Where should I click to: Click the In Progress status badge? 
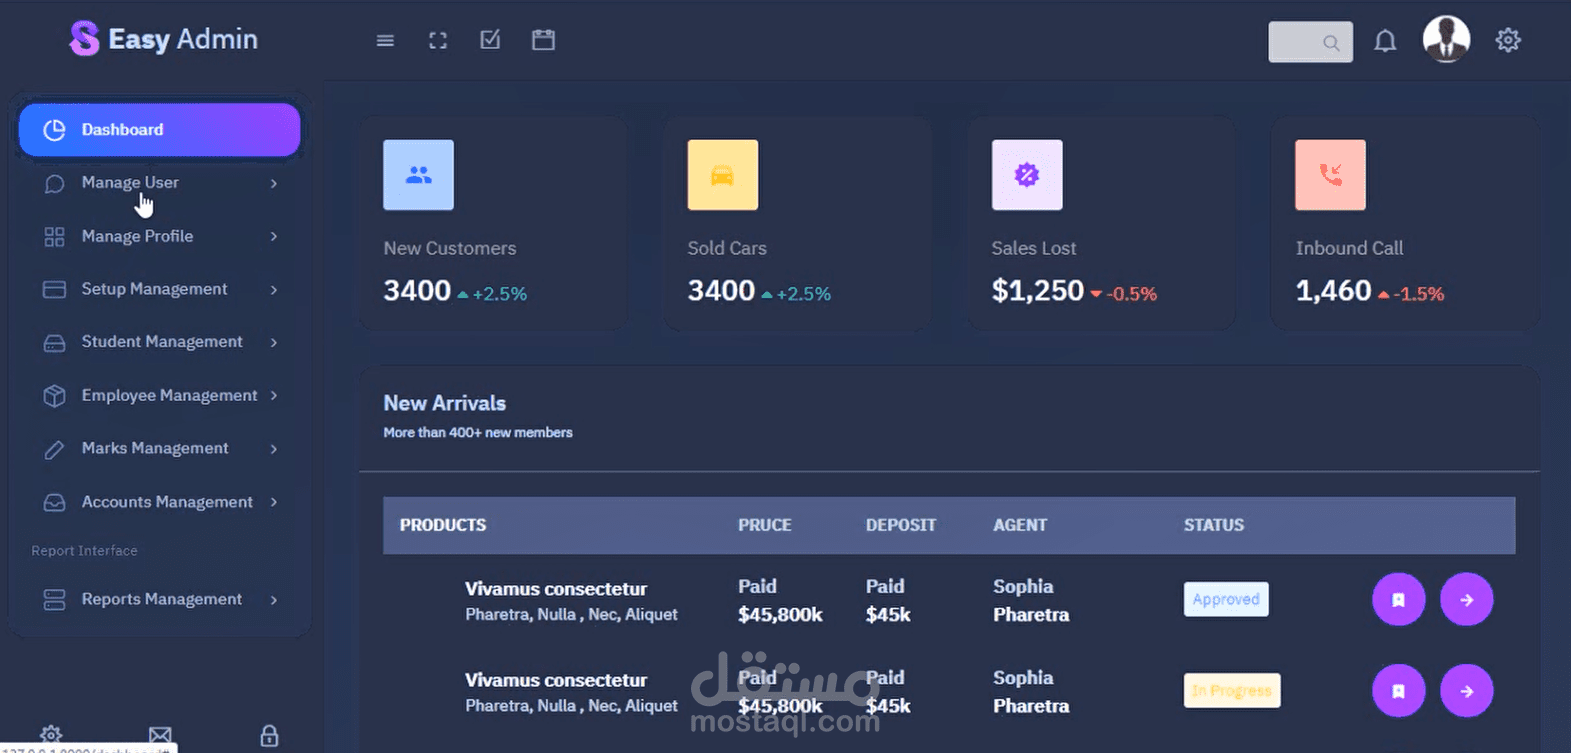pyautogui.click(x=1232, y=690)
